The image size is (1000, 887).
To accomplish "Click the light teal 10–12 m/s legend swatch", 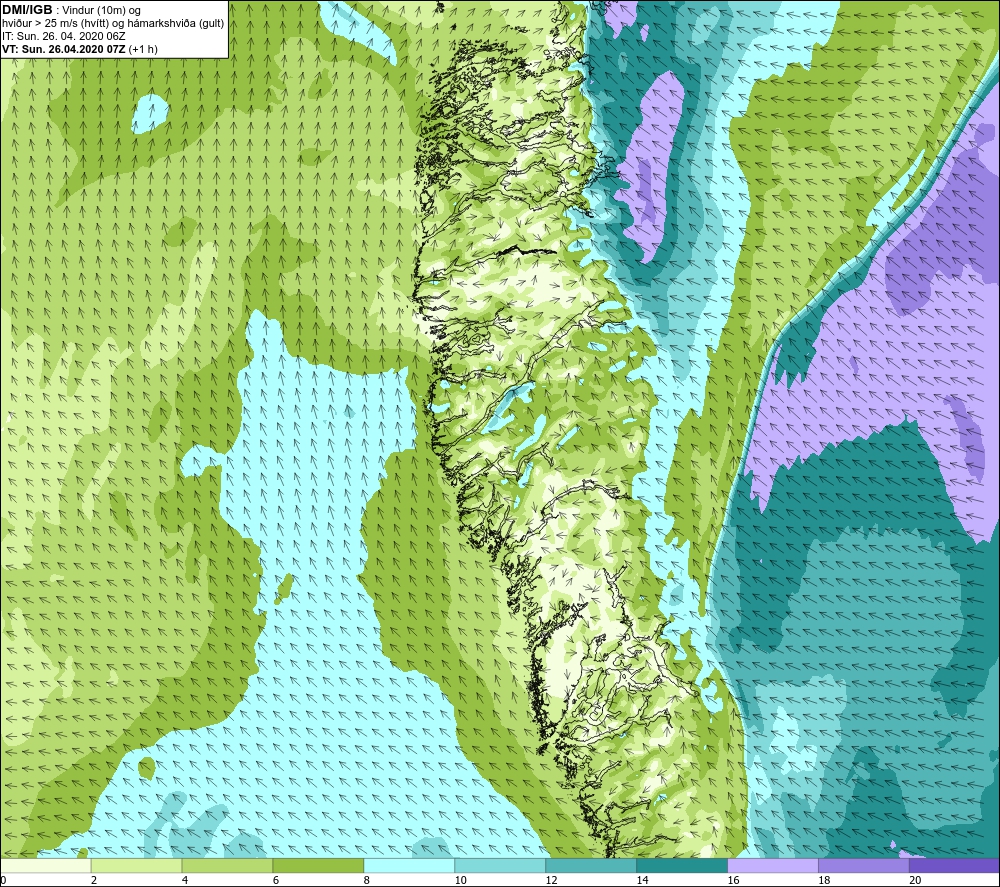I will coord(500,865).
